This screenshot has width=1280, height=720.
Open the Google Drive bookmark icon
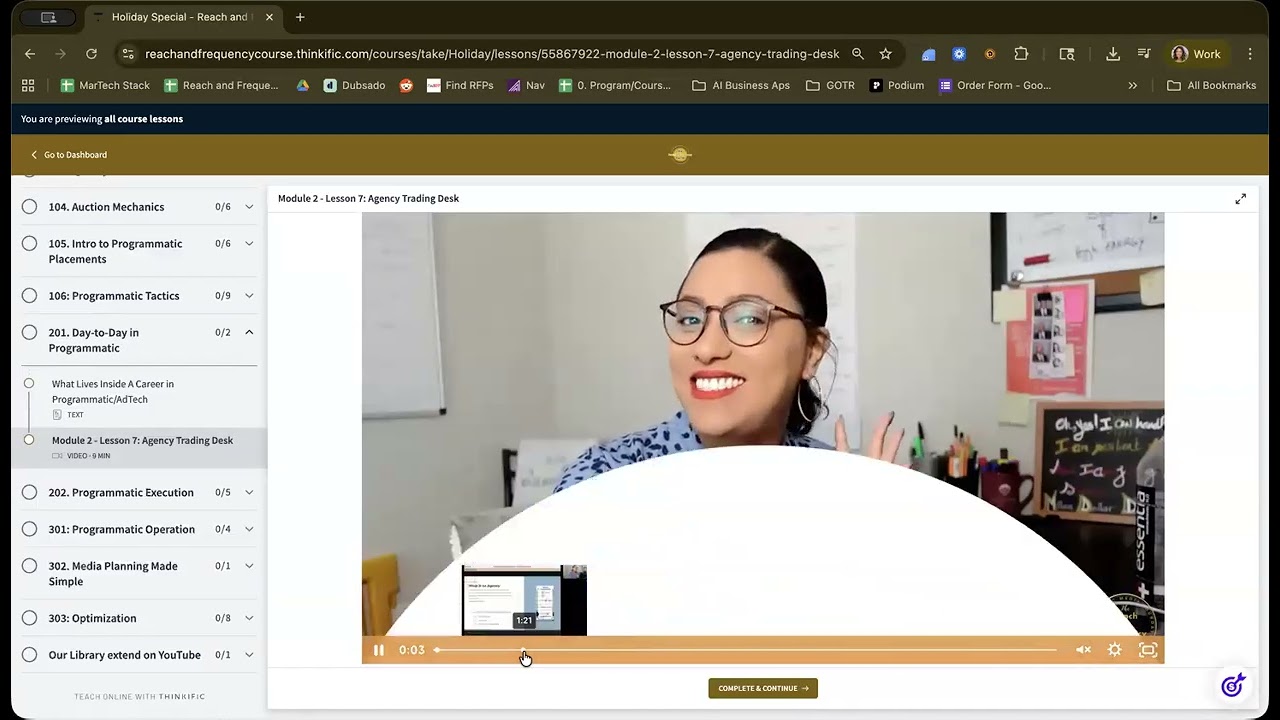[x=303, y=86]
